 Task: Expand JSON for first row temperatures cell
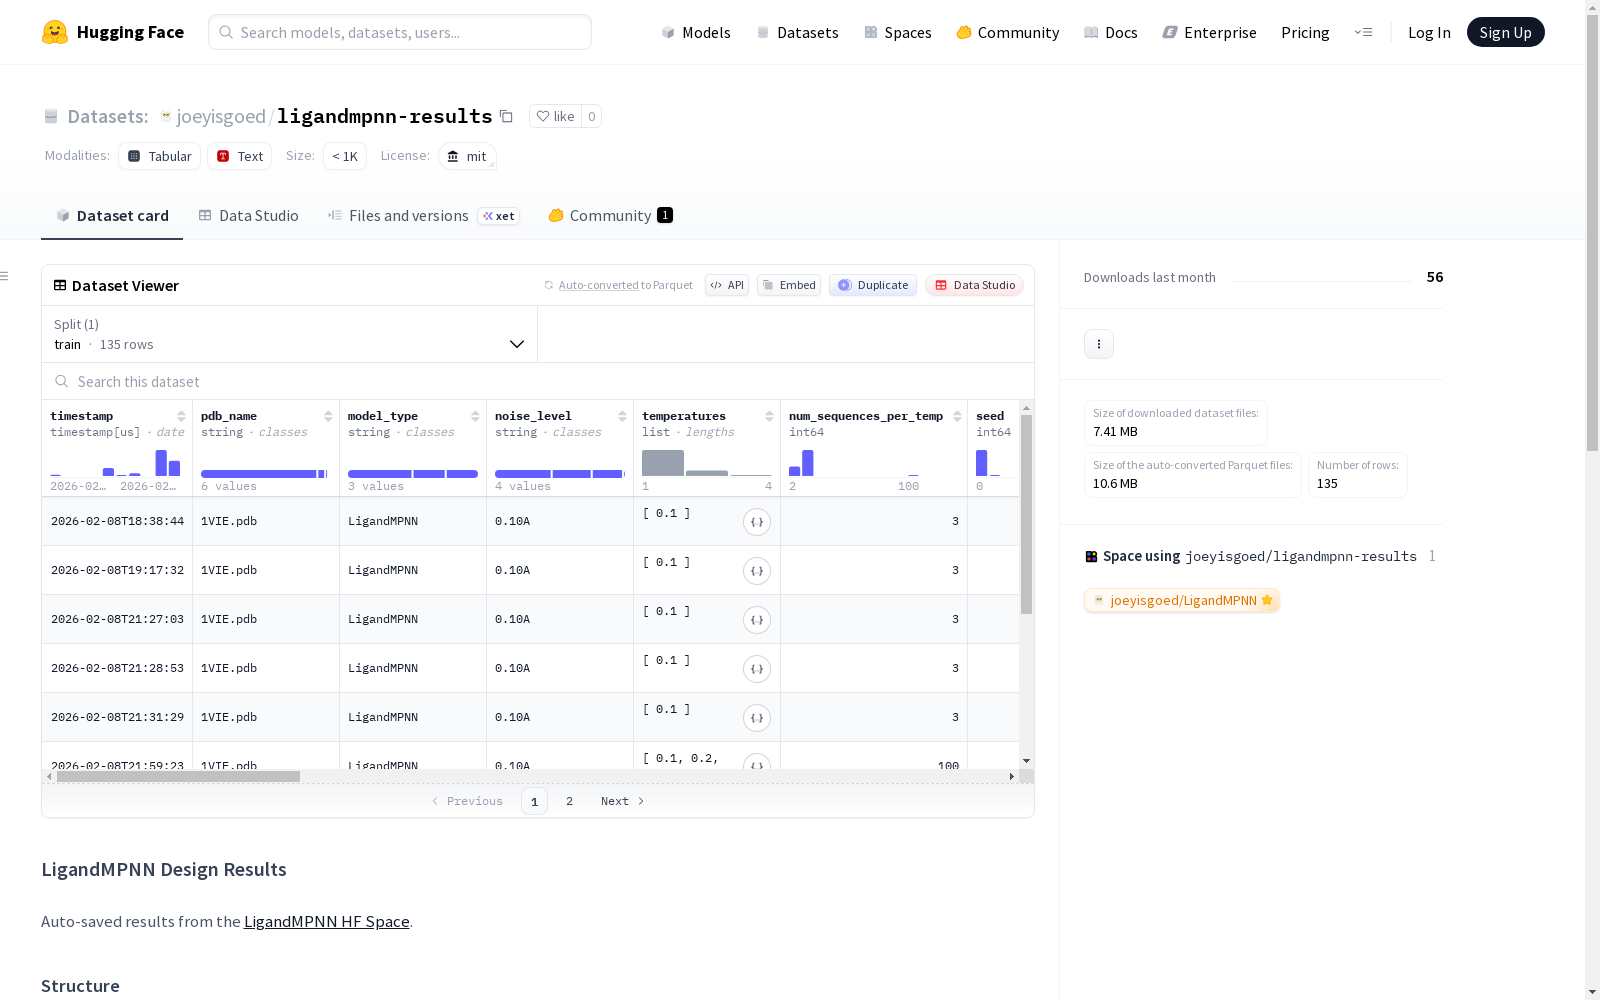tap(757, 522)
